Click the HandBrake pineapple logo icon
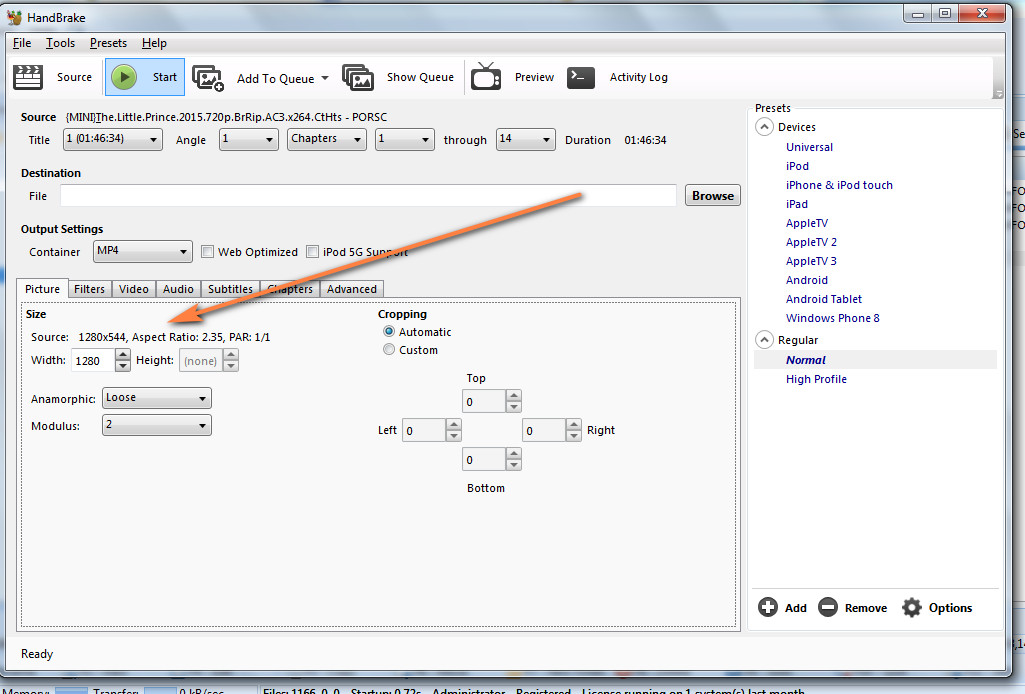 pos(14,17)
